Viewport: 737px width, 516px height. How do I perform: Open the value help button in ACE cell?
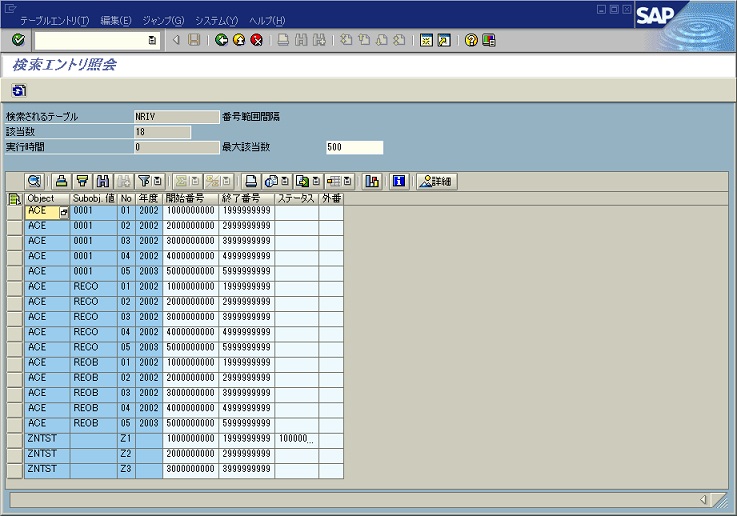coord(65,213)
